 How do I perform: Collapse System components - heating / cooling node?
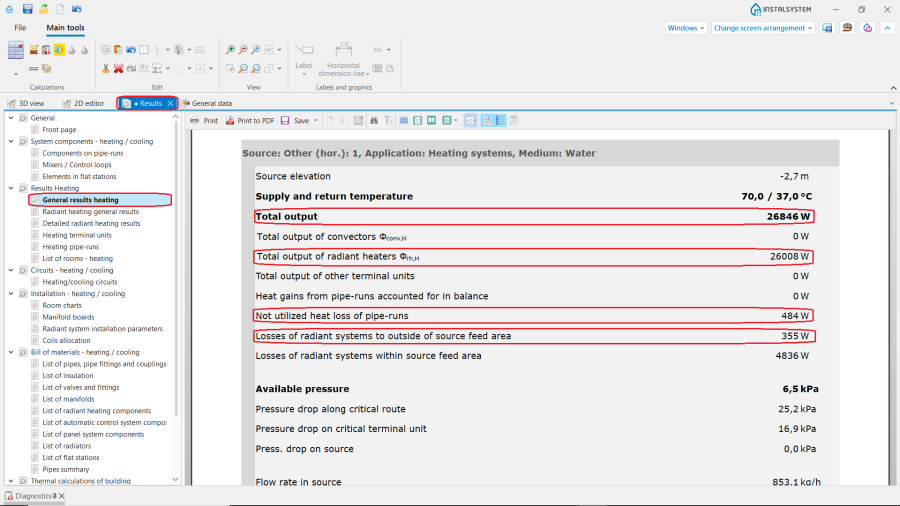coord(11,141)
